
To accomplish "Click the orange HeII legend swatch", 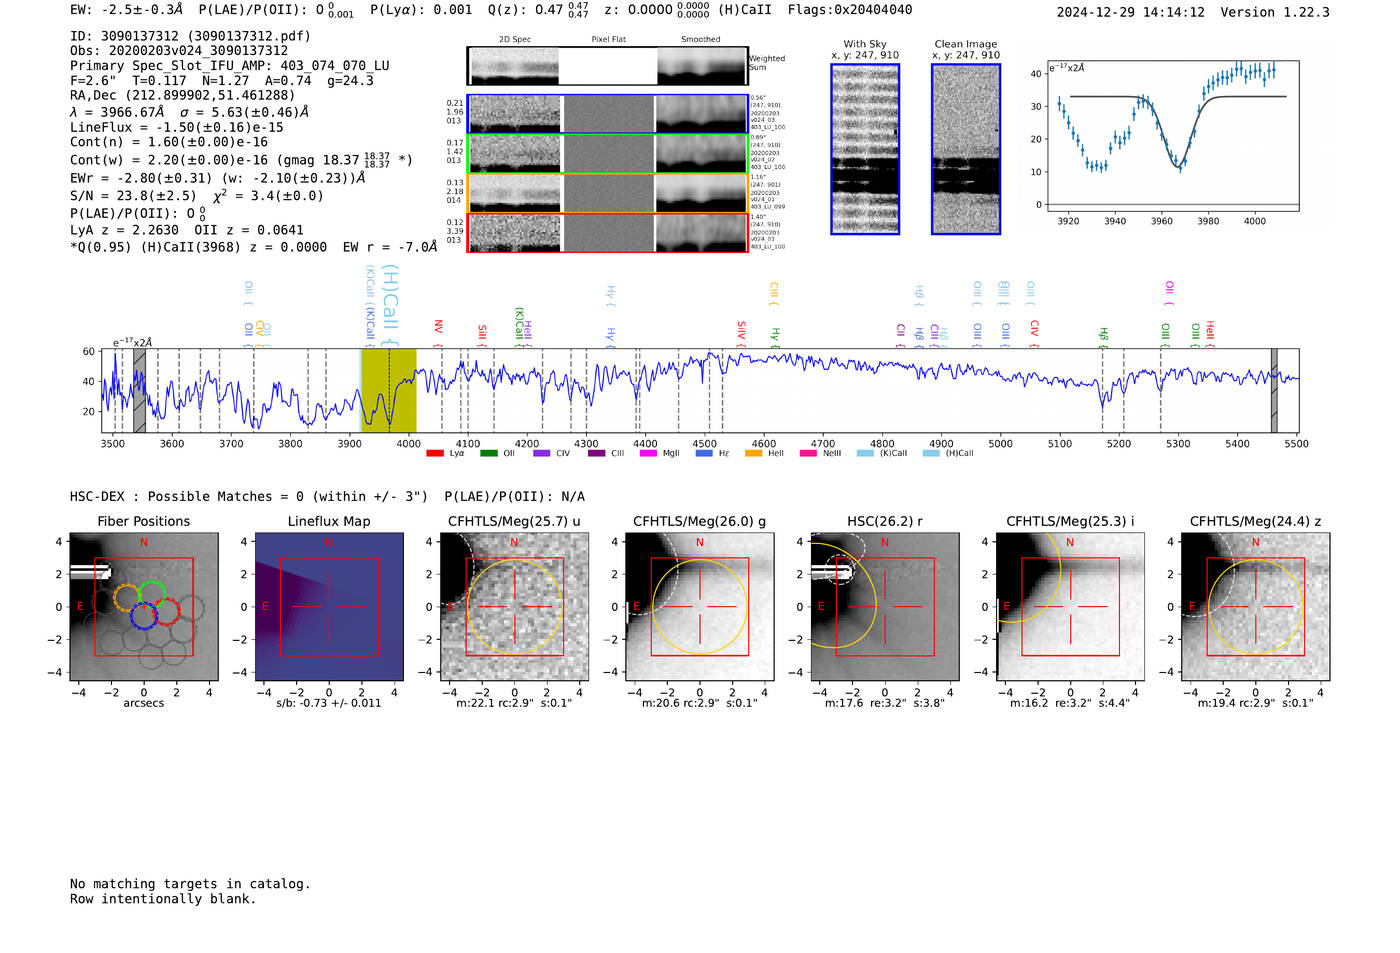I will [x=753, y=453].
